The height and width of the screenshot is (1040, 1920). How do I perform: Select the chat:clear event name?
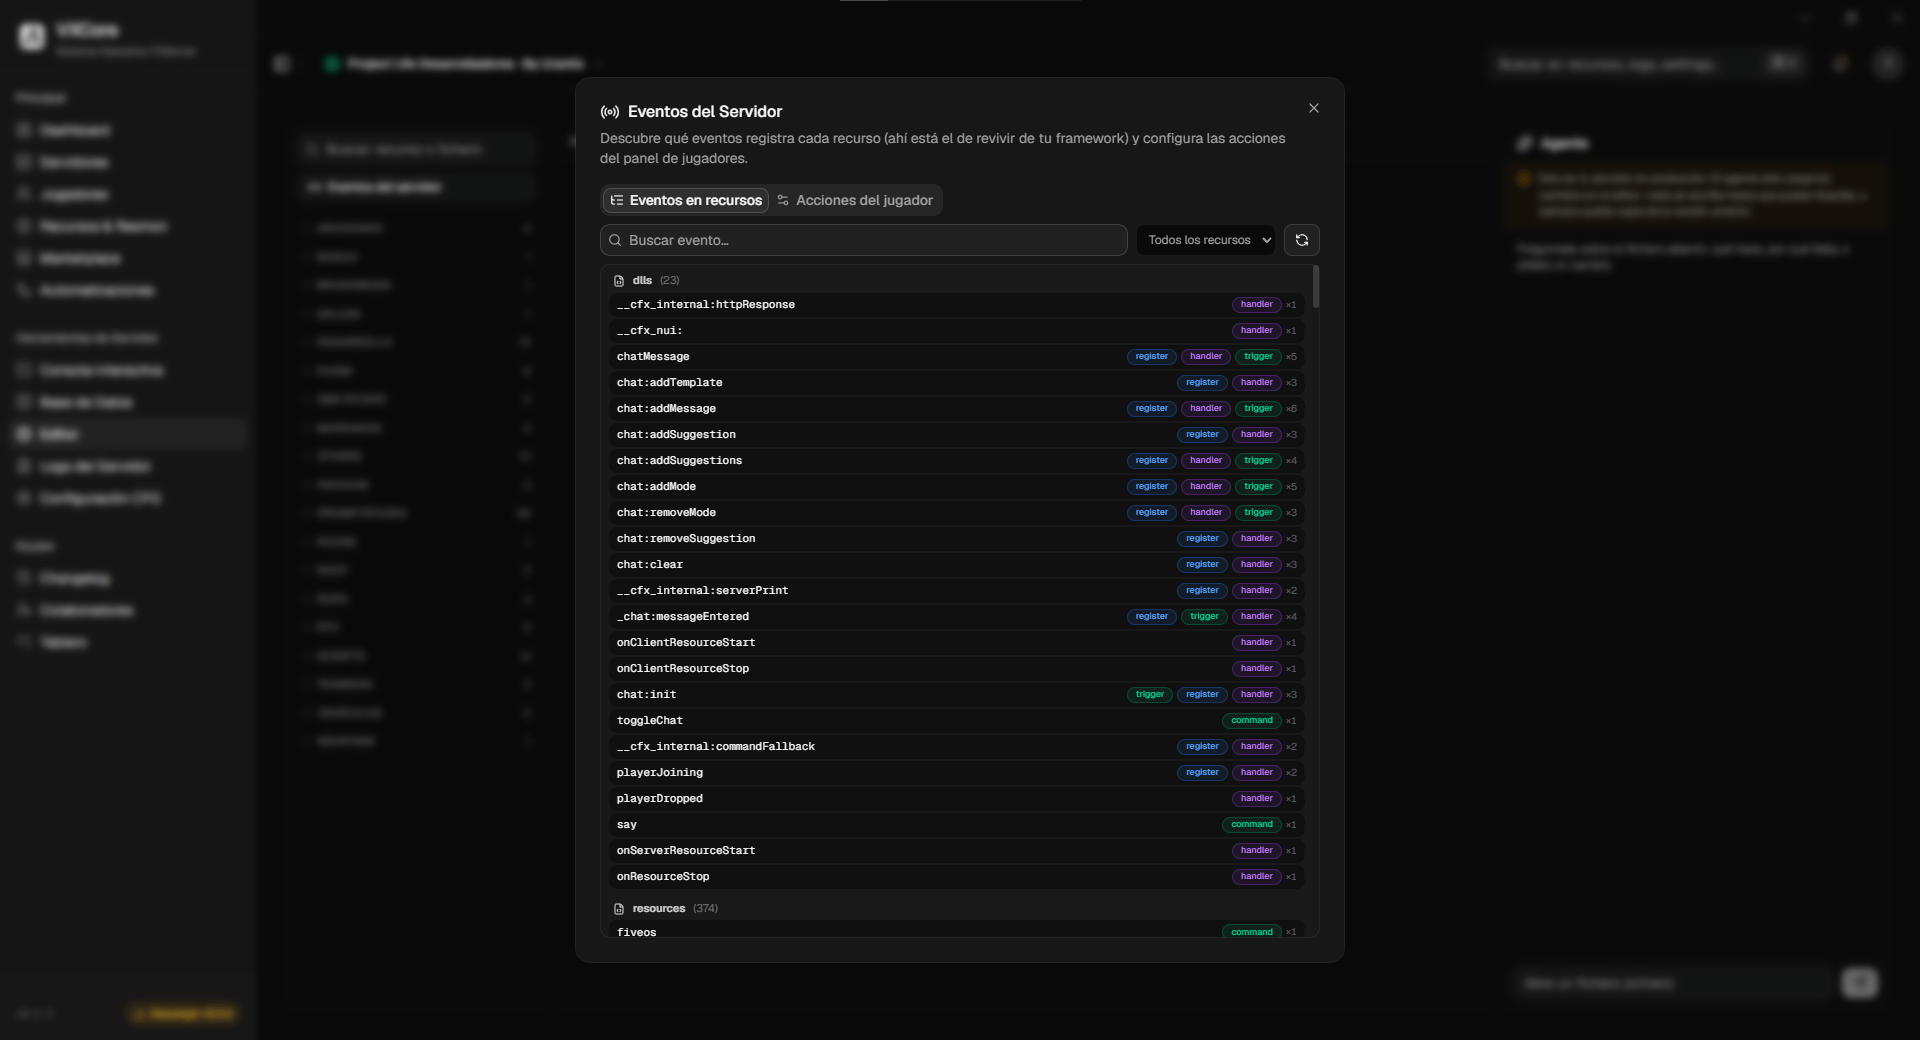650,564
